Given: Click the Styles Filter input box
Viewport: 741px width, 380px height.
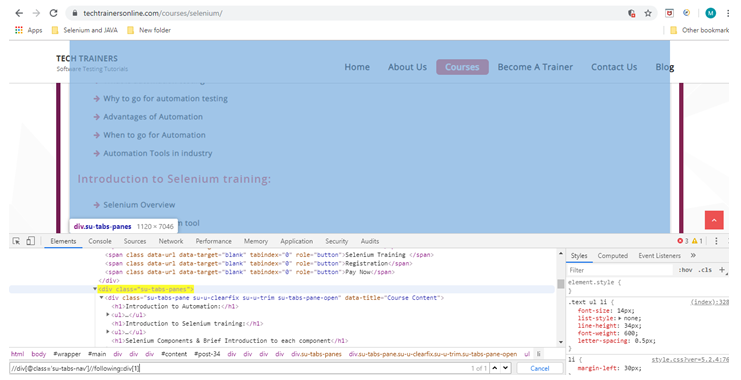Looking at the screenshot, I should (x=620, y=270).
